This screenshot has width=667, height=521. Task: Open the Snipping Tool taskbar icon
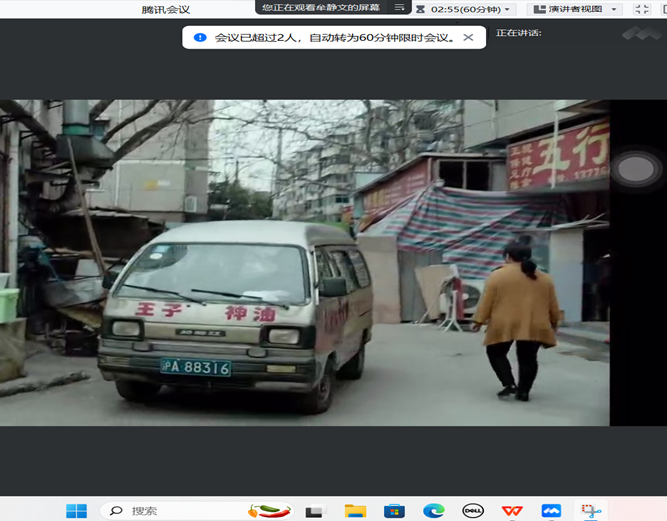tap(591, 510)
